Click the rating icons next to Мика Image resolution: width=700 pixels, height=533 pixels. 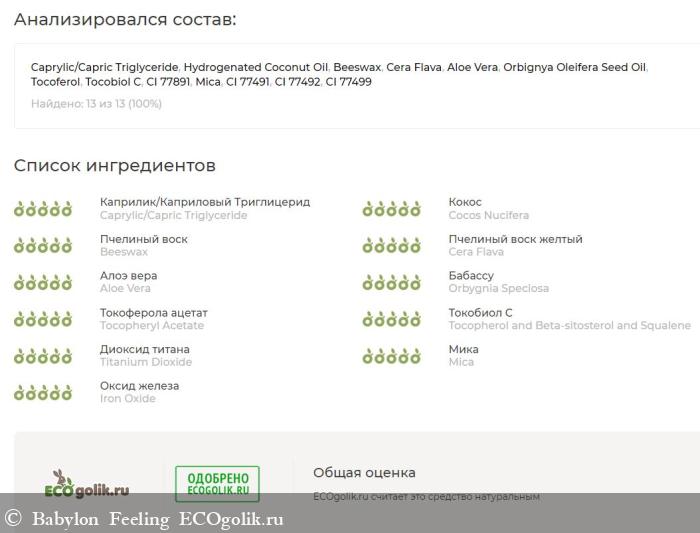pos(391,356)
